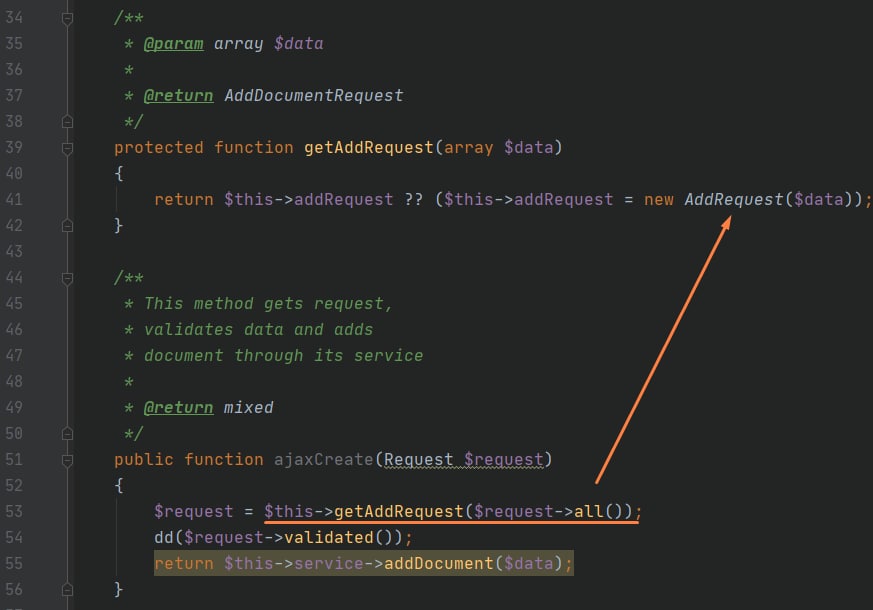This screenshot has width=873, height=610.
Task: Click the @param tag on line 35
Action: [x=173, y=43]
